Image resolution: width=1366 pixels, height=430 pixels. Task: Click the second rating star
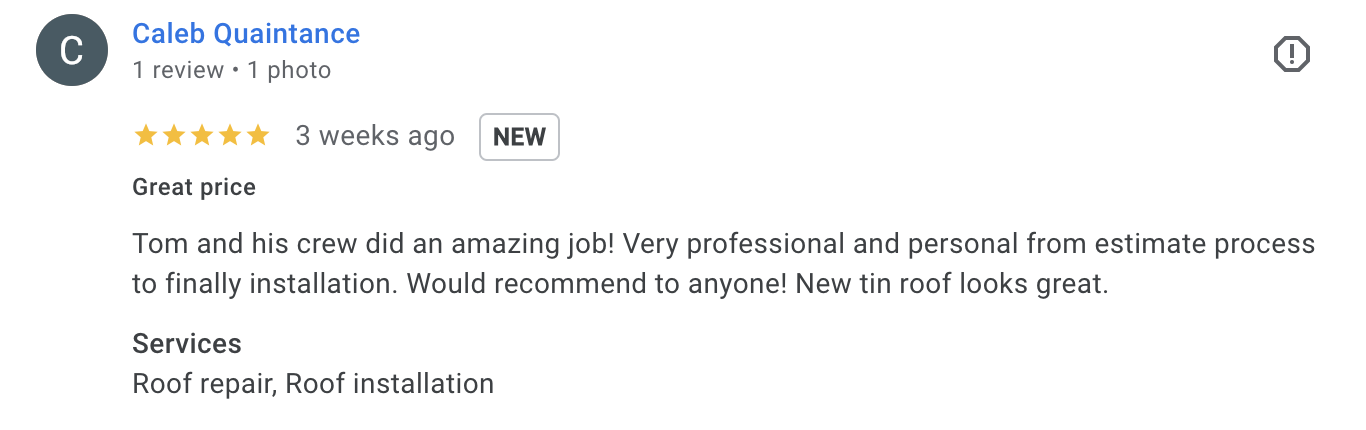coord(174,136)
